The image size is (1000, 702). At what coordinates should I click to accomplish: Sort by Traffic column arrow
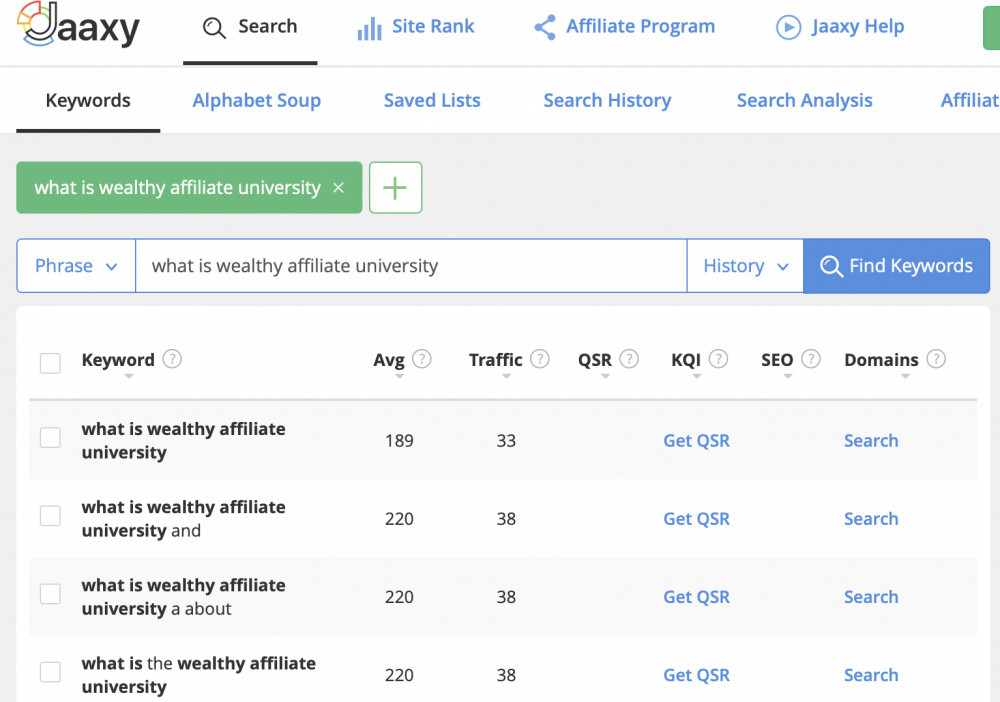pyautogui.click(x=506, y=376)
